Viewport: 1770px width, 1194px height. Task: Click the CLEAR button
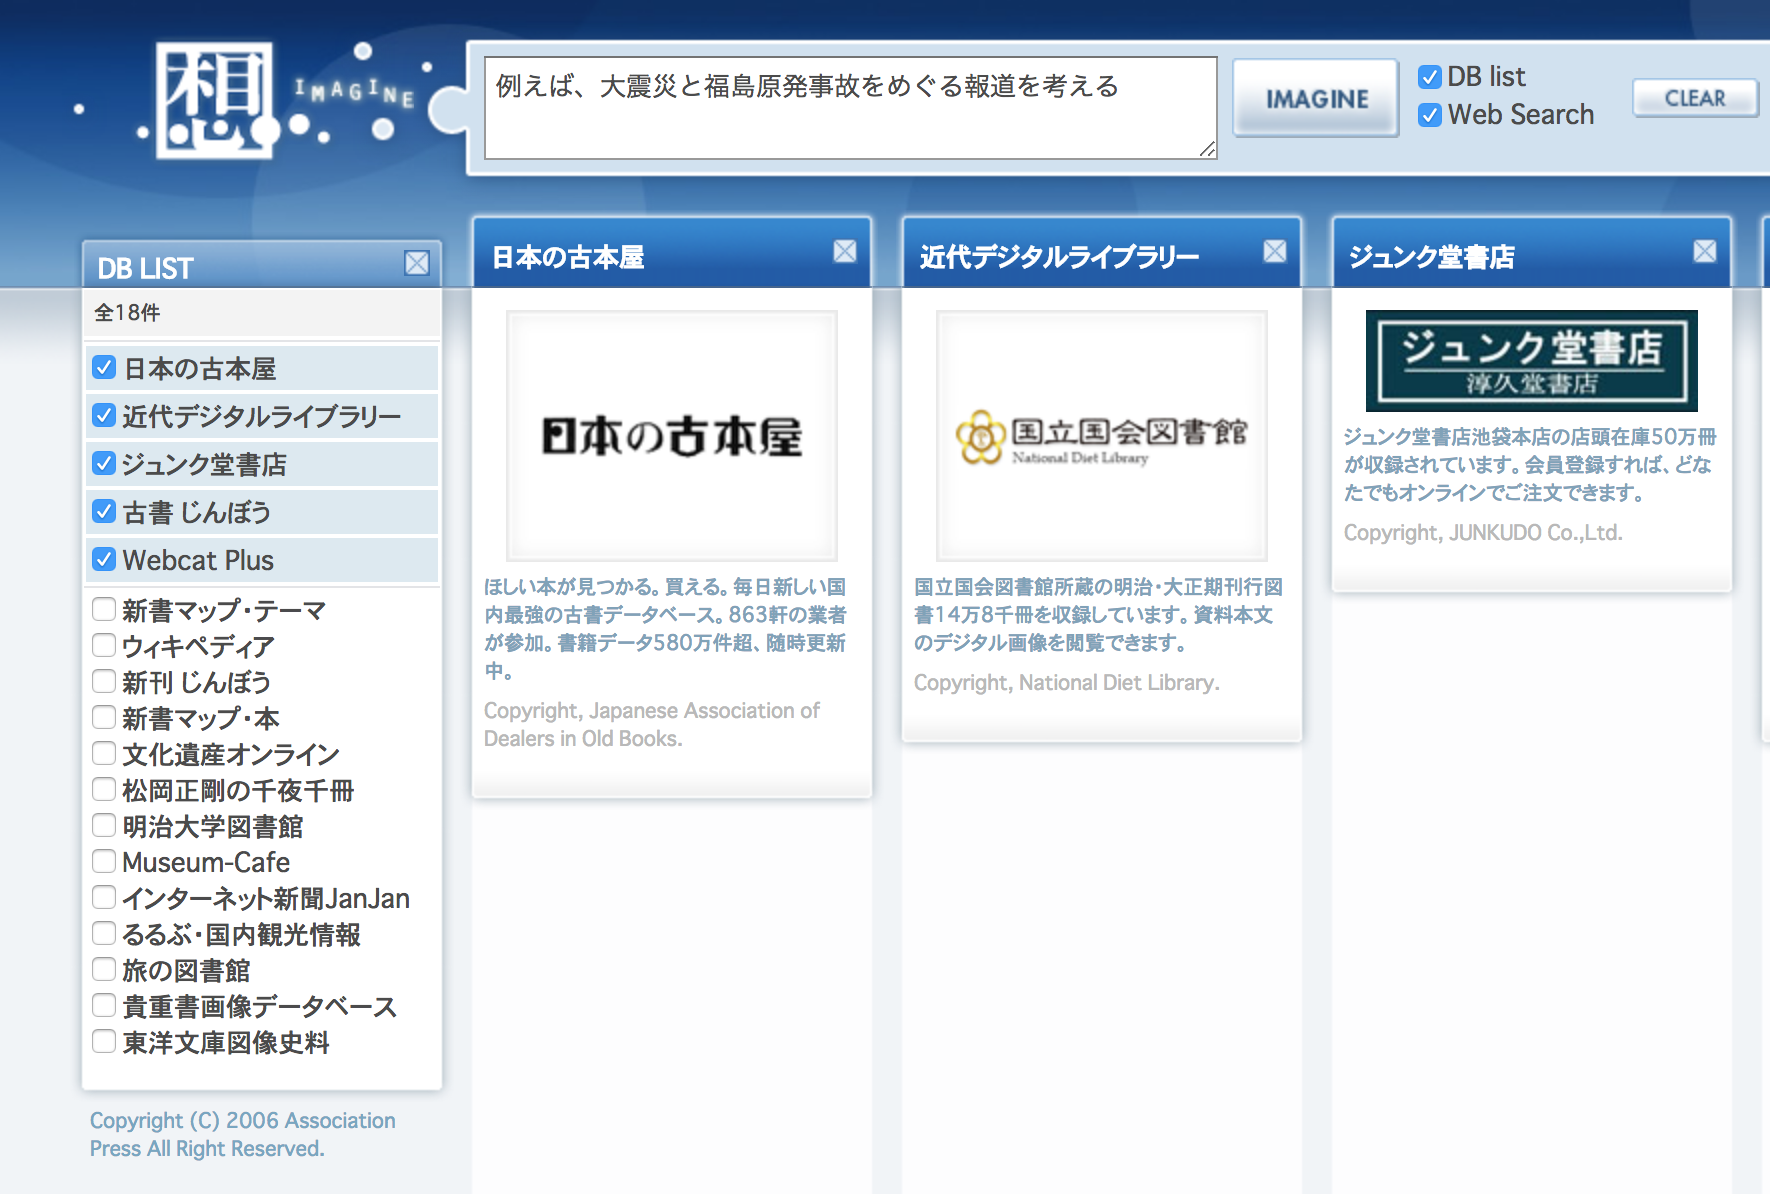1695,98
